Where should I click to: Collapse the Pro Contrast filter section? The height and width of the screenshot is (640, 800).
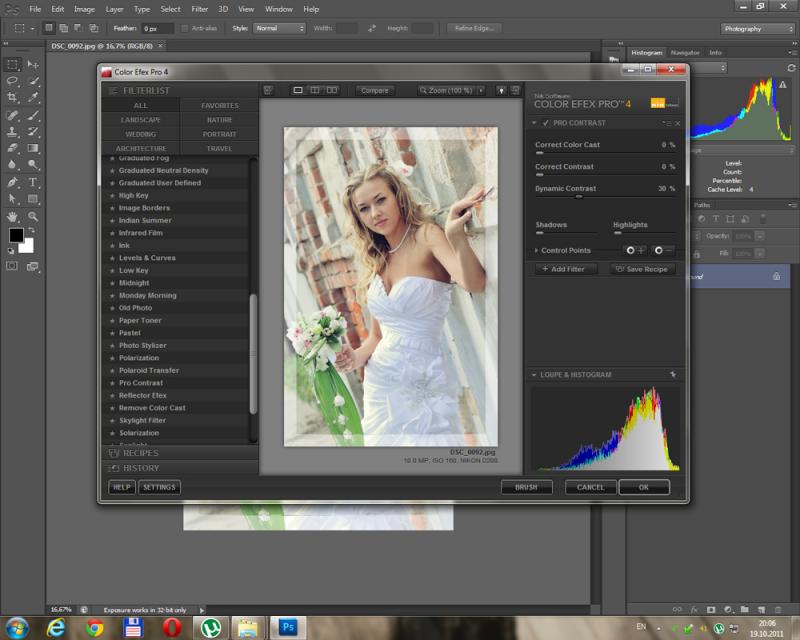pyautogui.click(x=534, y=123)
